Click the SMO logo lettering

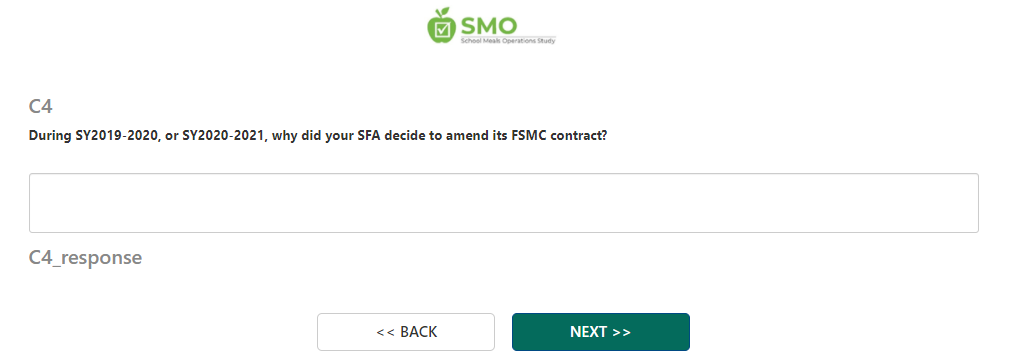coord(489,27)
